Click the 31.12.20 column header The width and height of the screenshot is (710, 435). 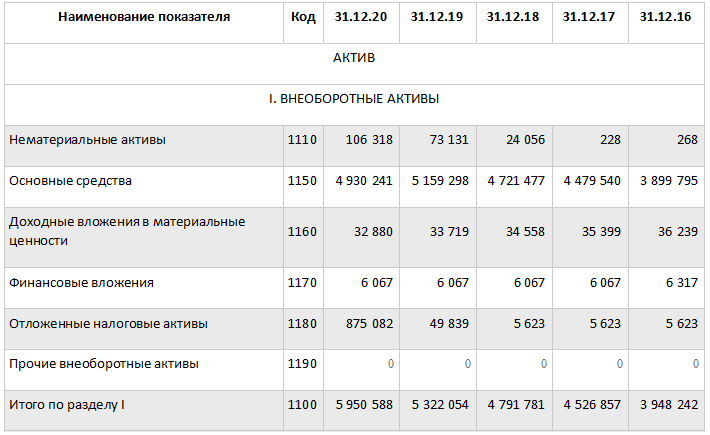pos(361,17)
